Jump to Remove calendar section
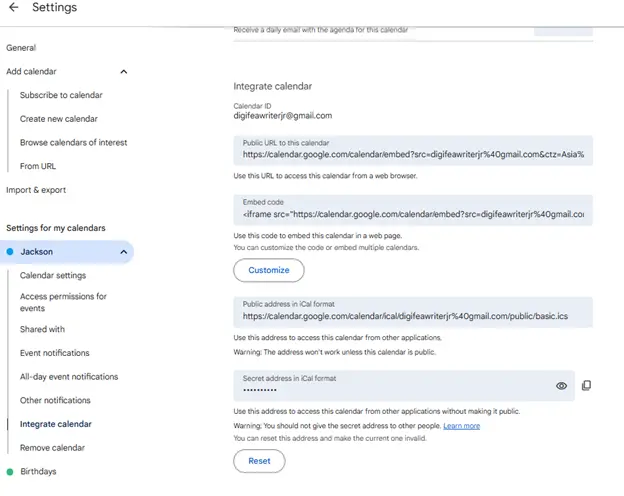Viewport: 624px width, 496px height. coord(53,448)
